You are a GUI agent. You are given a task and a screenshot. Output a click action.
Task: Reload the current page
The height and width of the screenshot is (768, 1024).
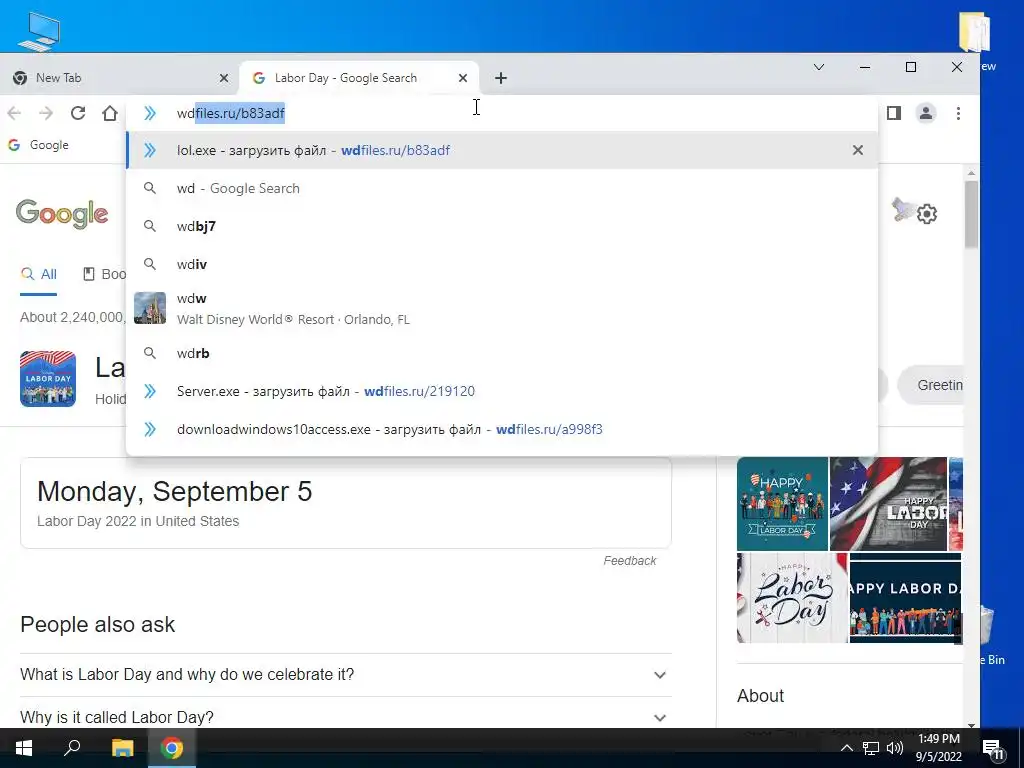[78, 113]
